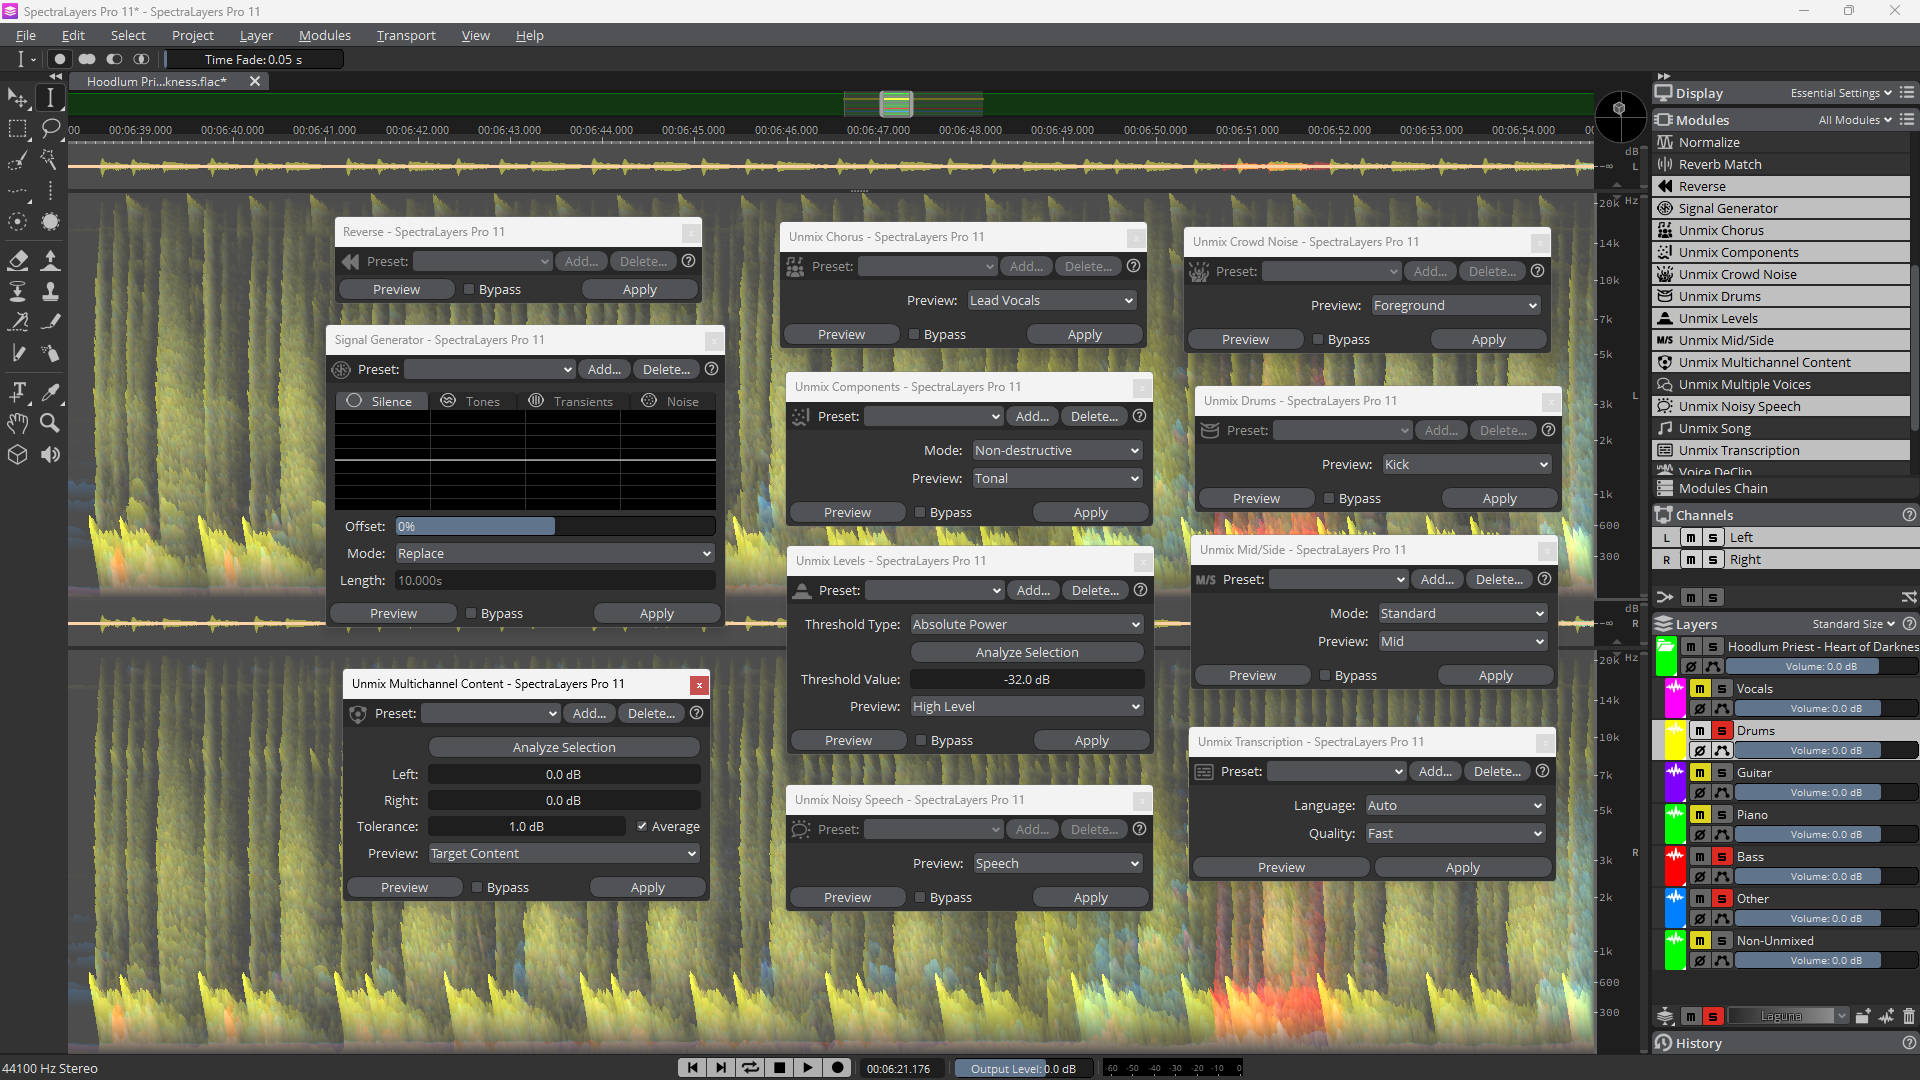
Task: Mute the Vocals layer
Action: tap(1700, 689)
